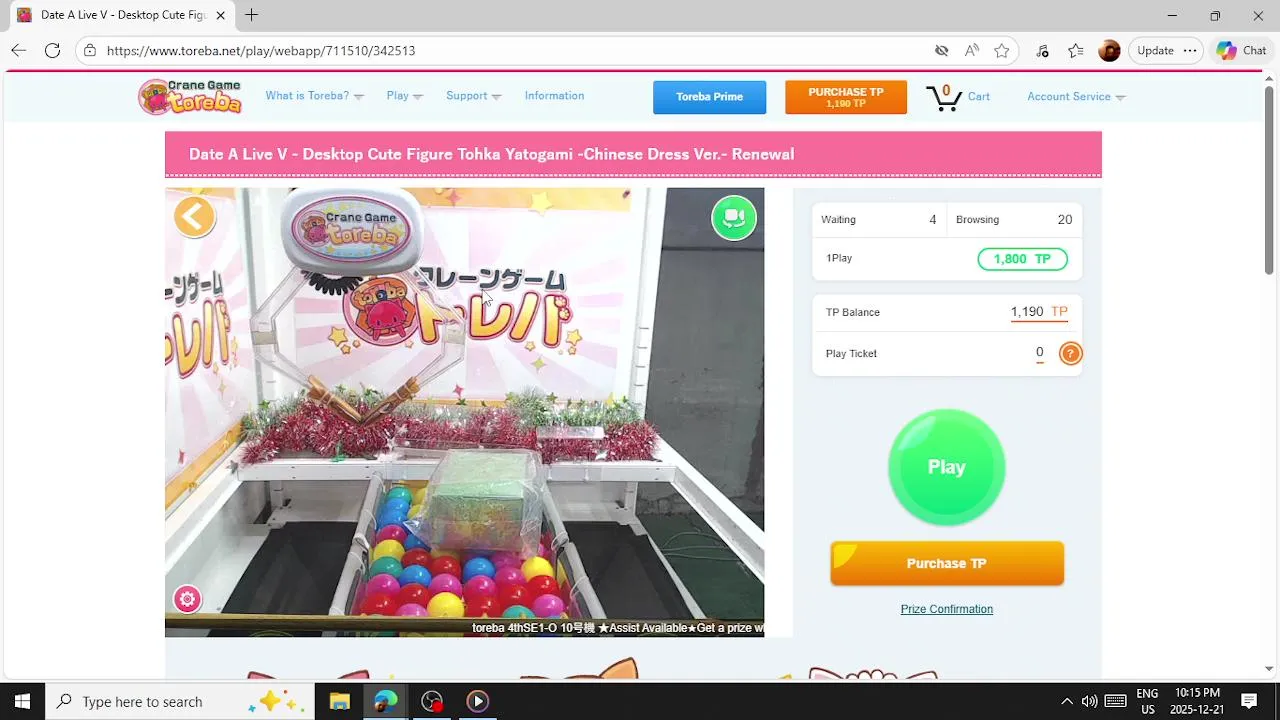
Task: Open the touch keyboard tray icon
Action: tap(1115, 701)
